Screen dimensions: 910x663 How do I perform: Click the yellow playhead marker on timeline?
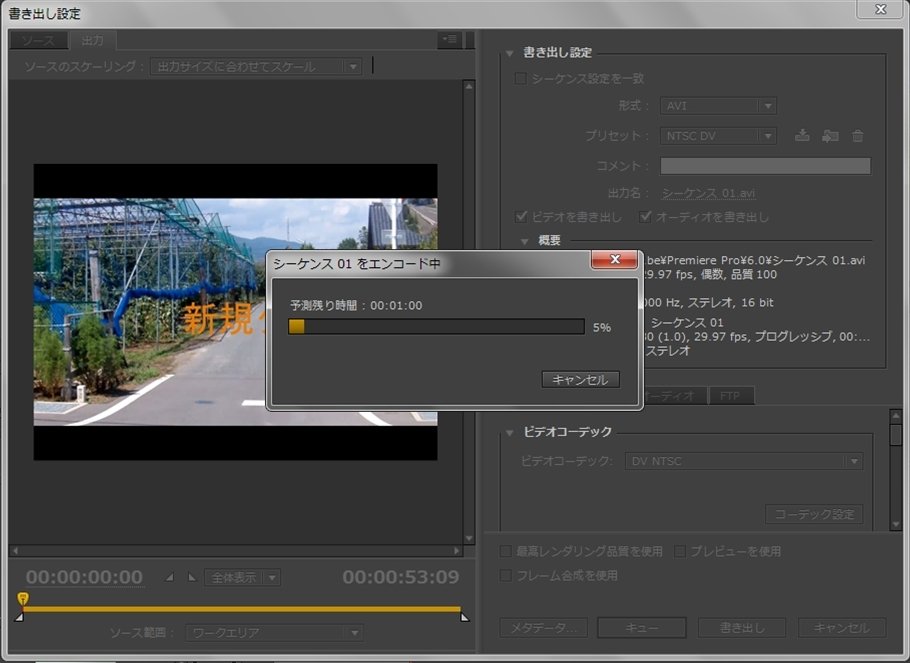click(x=22, y=598)
